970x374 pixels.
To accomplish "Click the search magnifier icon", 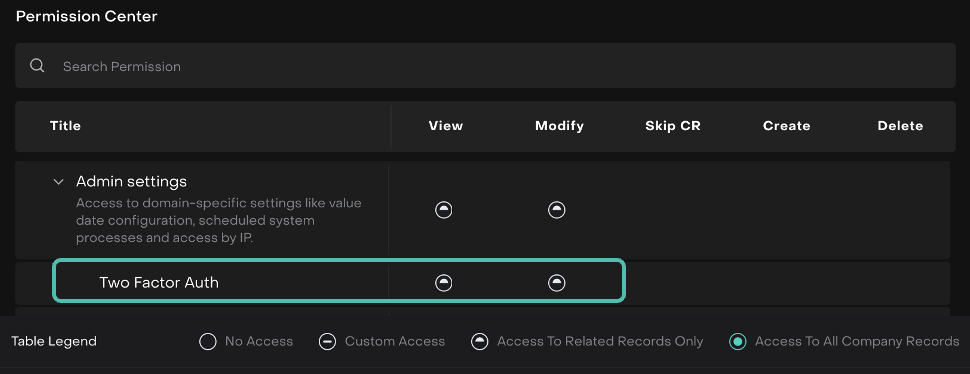I will tap(37, 66).
